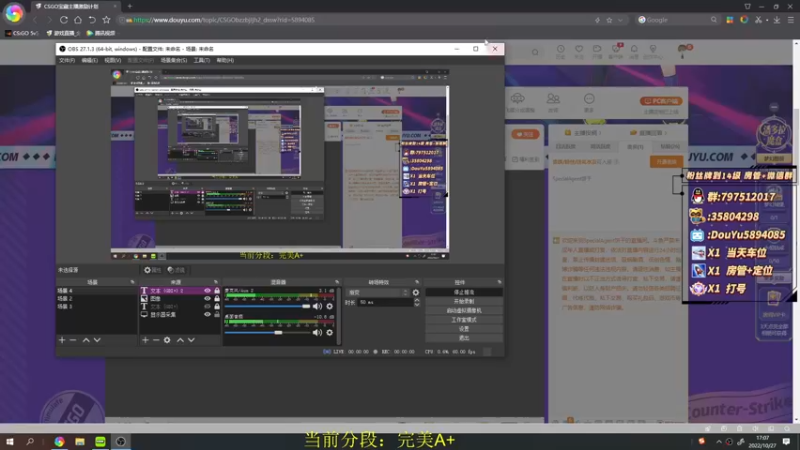Open Douyu messages bell icon in header
The height and width of the screenshot is (450, 800).
click(634, 51)
